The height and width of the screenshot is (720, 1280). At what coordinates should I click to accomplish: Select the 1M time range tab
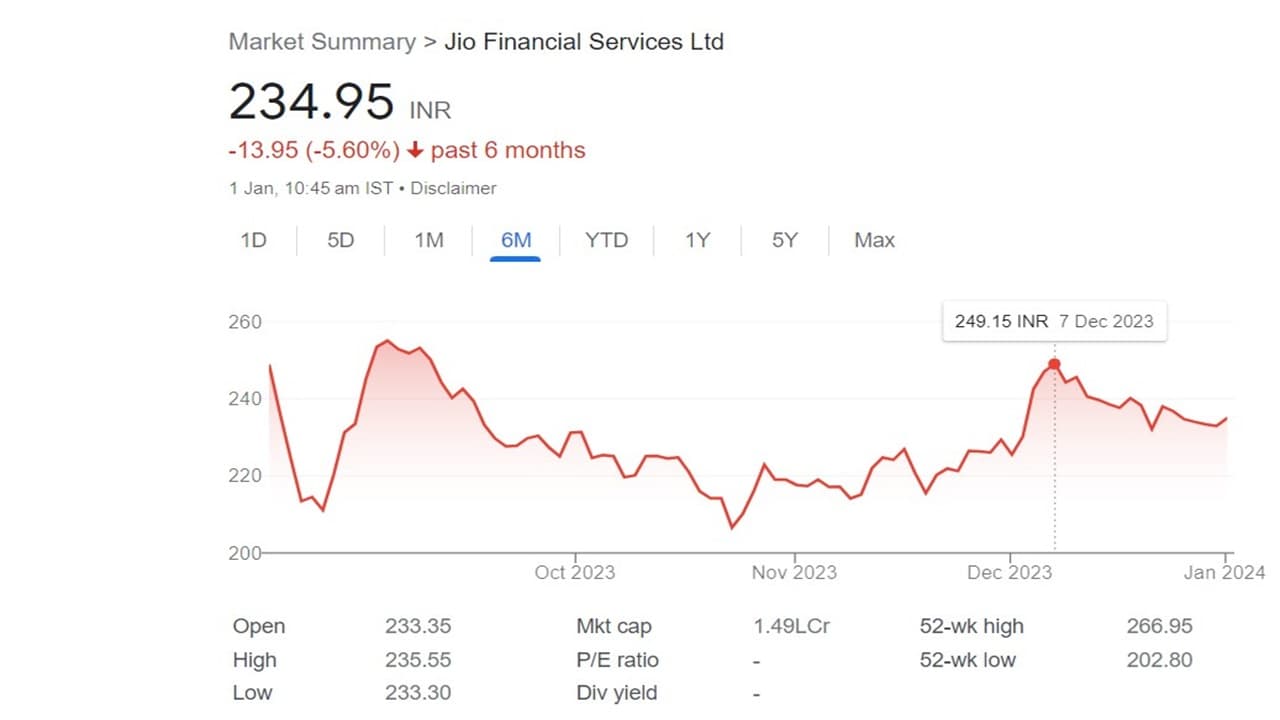[429, 240]
